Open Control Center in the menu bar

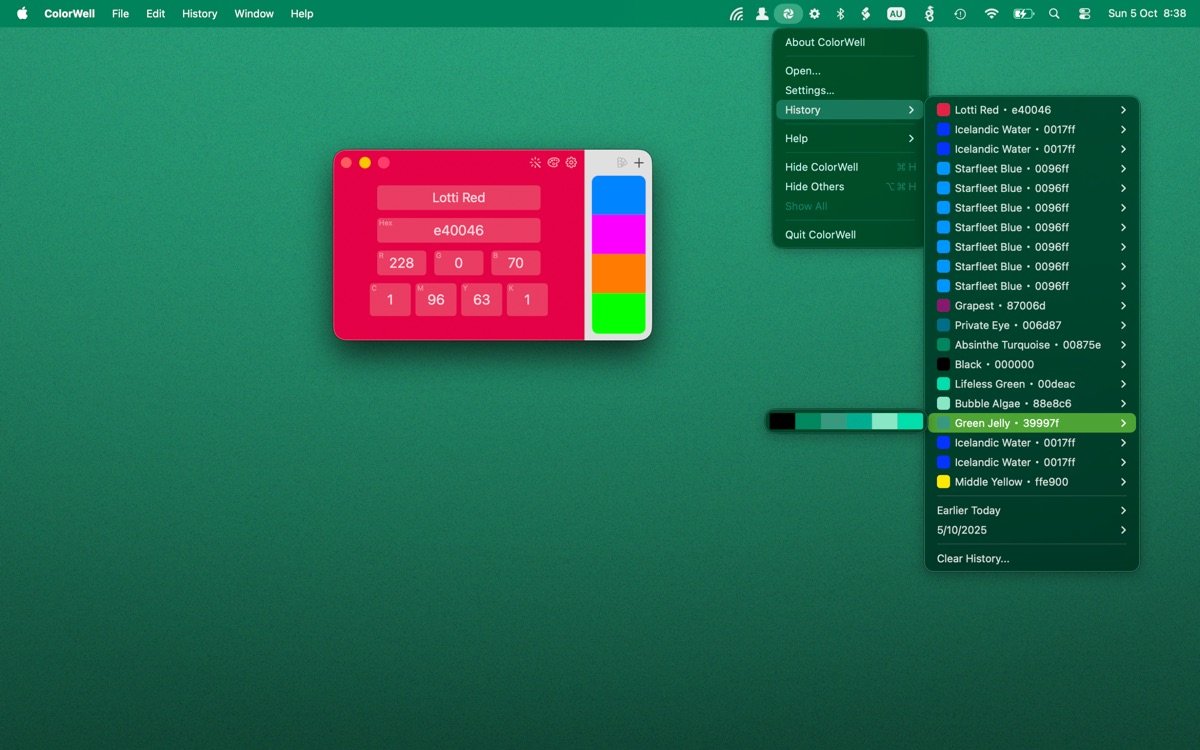tap(1084, 14)
